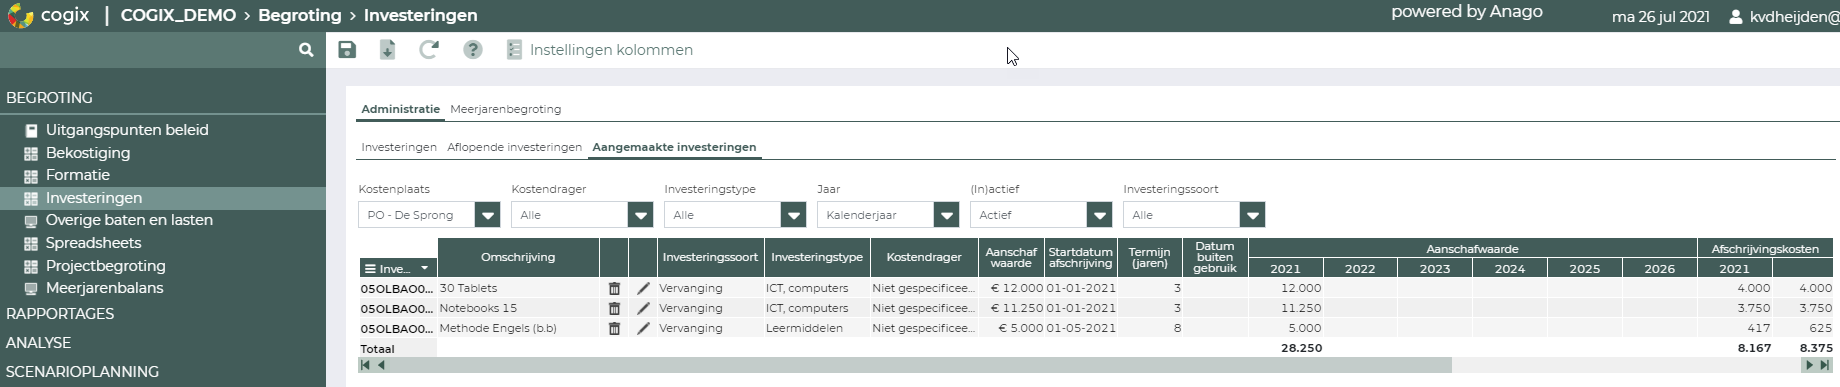Click the Termijn (jaren) column header
The image size is (1840, 387).
pos(1149,257)
